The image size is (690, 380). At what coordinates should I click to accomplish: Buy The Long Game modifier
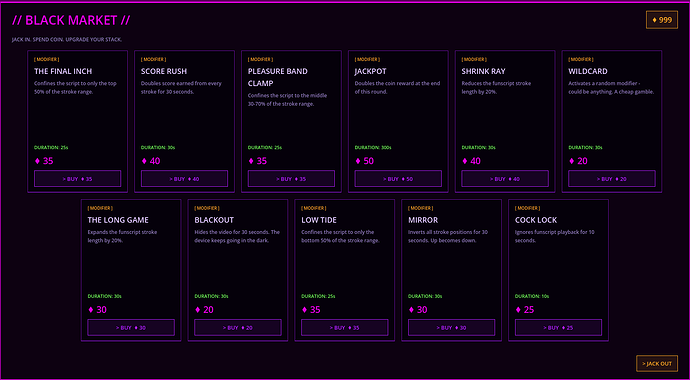point(131,327)
